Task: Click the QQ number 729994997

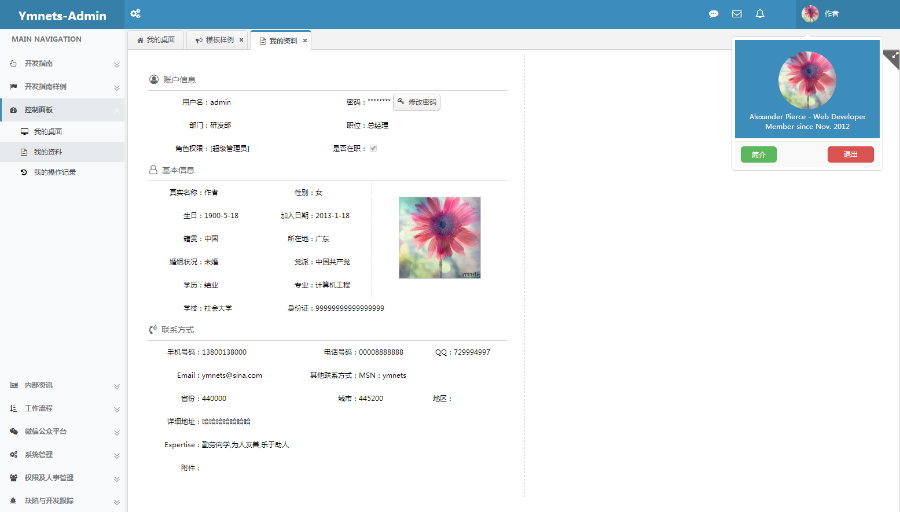Action: pyautogui.click(x=472, y=352)
